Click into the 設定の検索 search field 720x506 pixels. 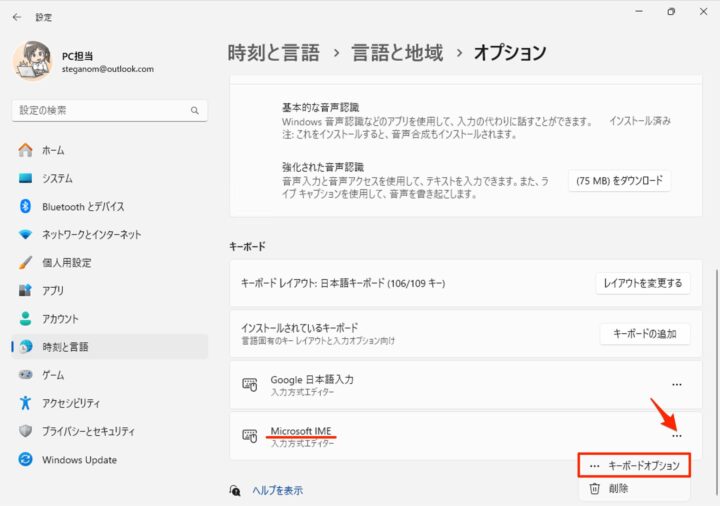[x=109, y=111]
